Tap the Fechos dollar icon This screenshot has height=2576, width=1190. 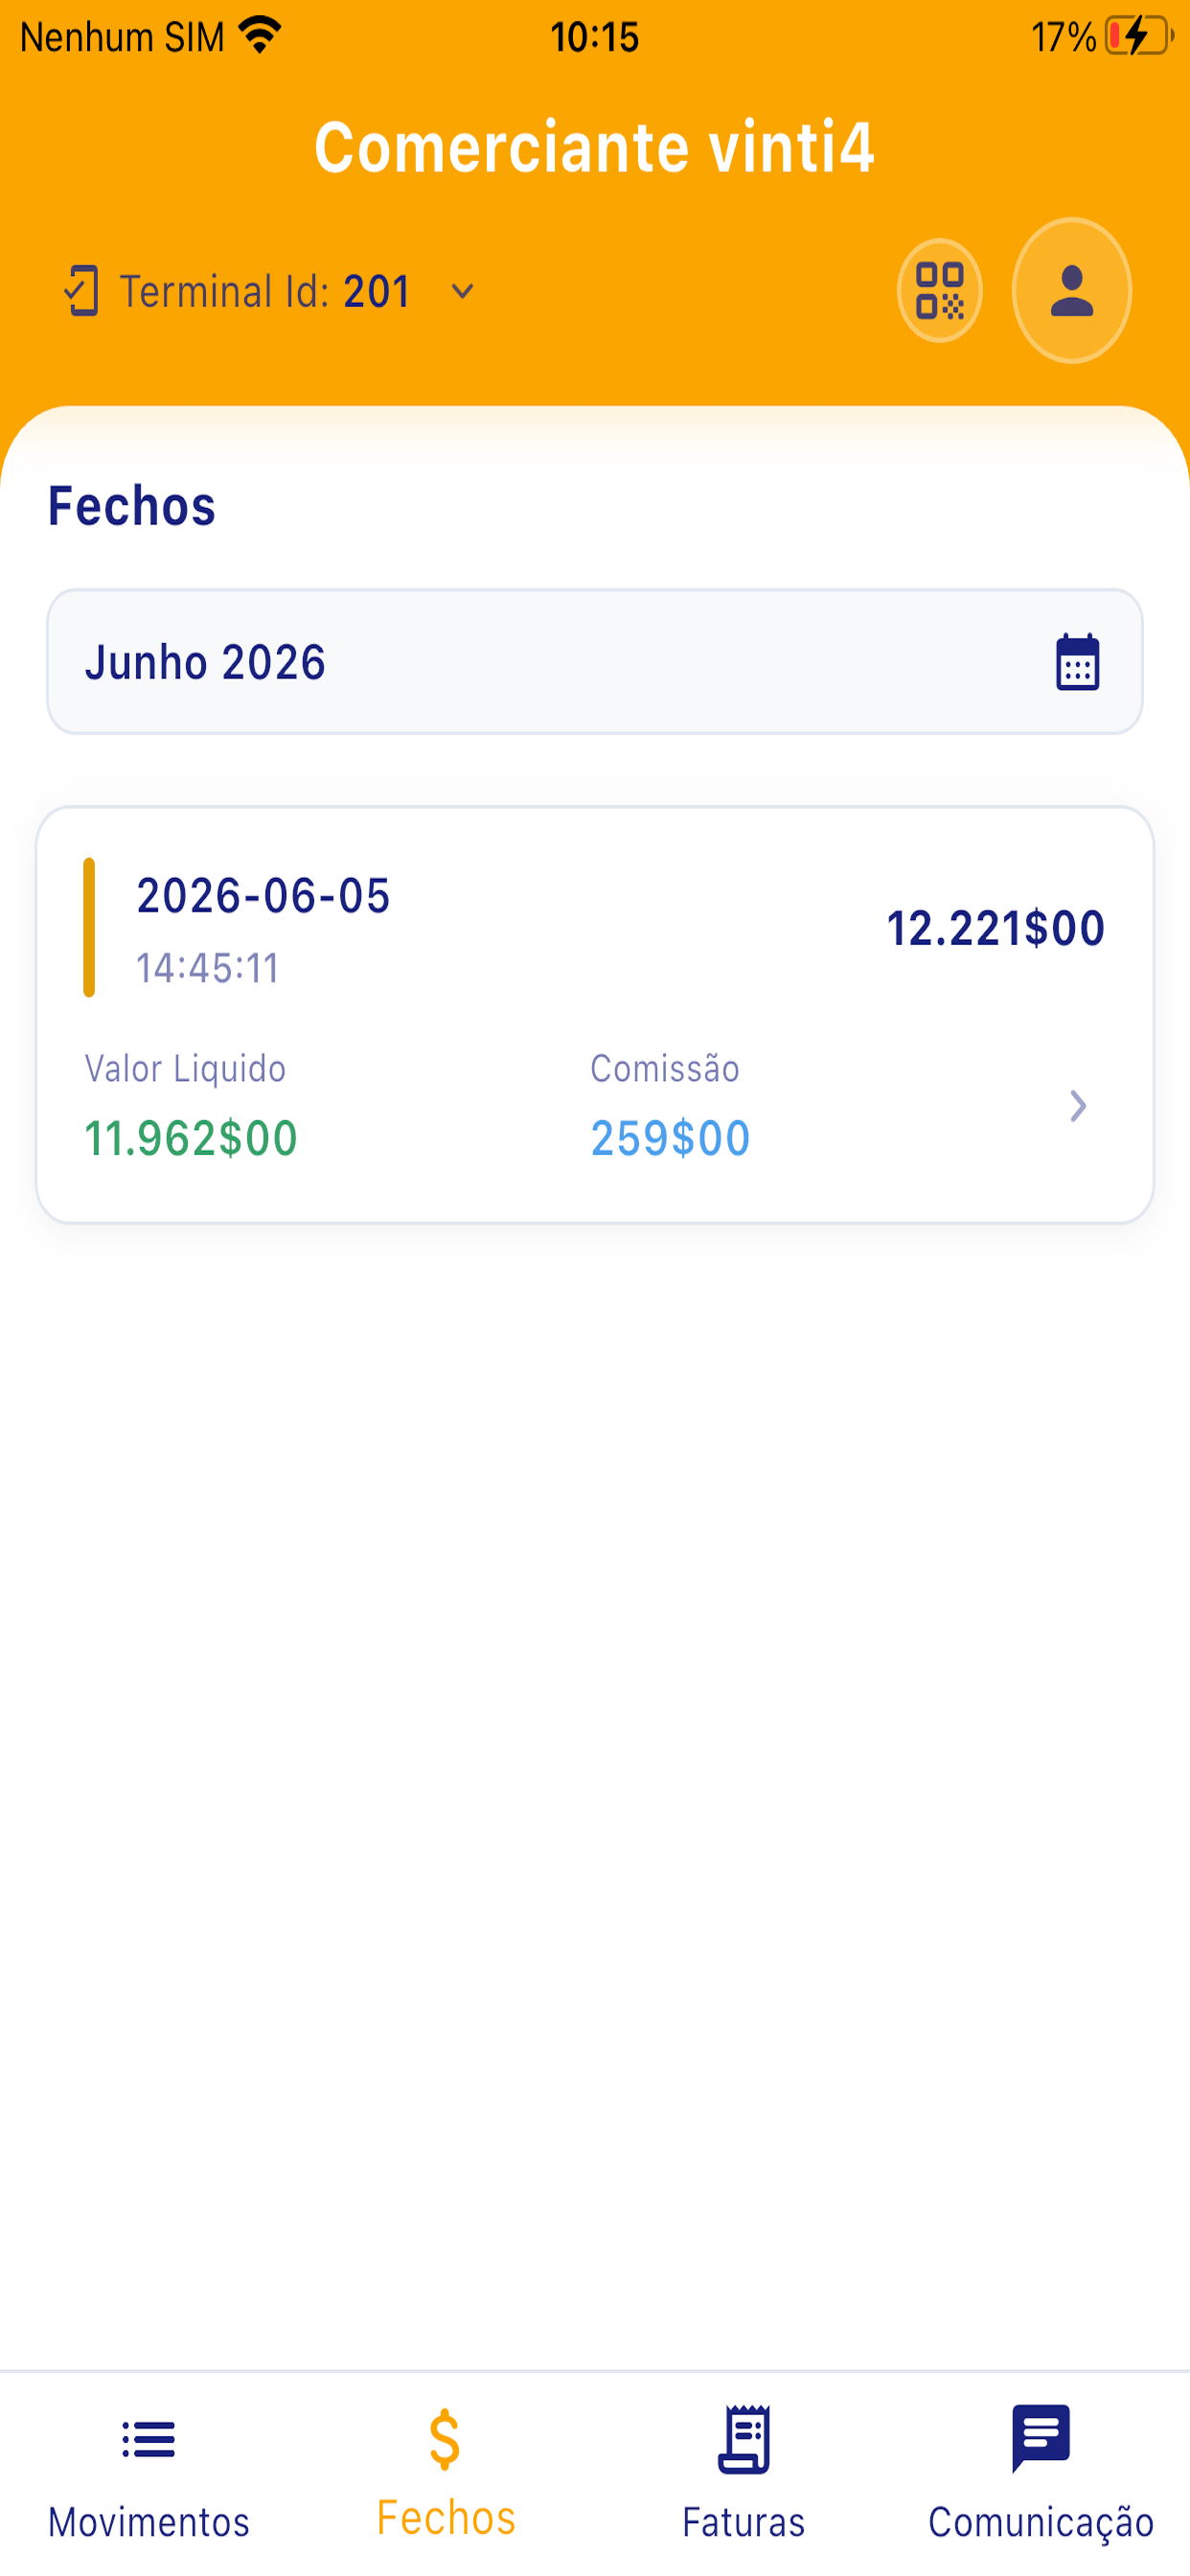(445, 2440)
